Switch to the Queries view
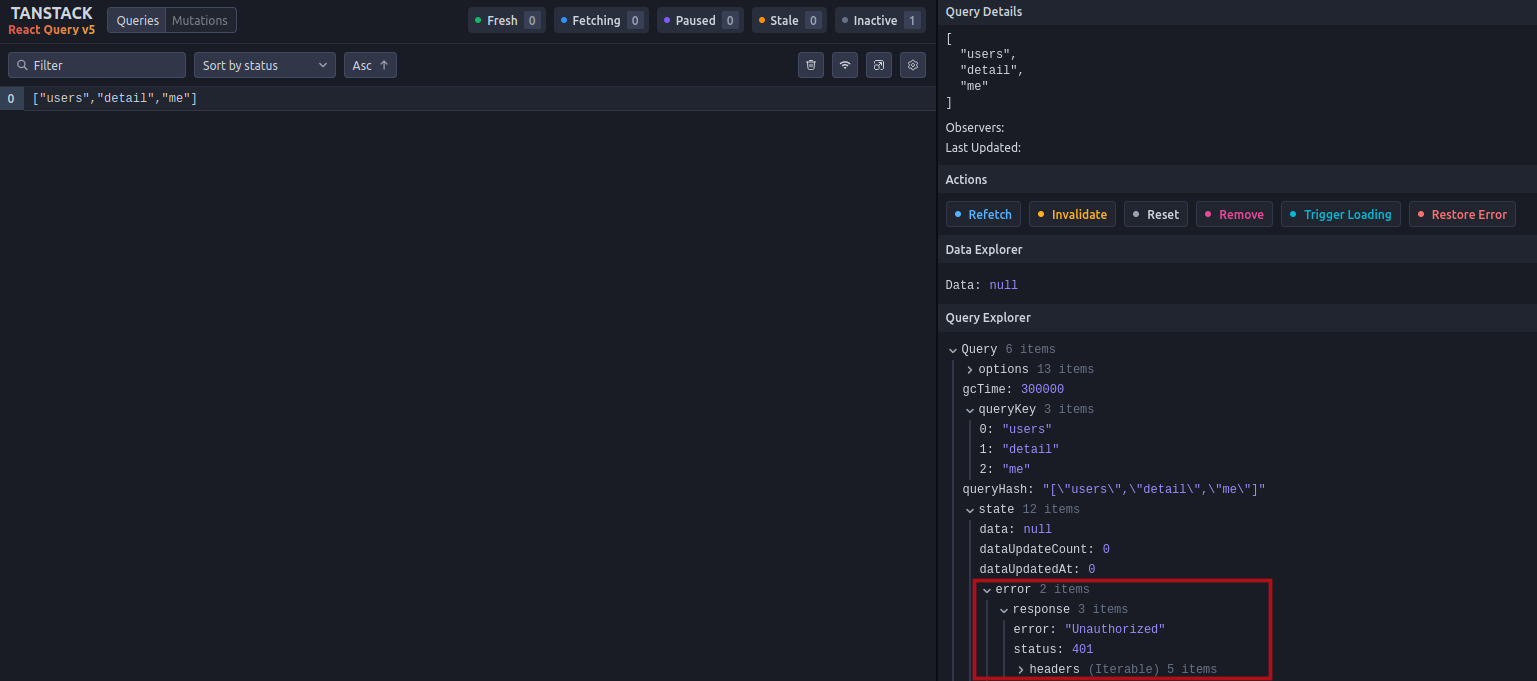The image size is (1537, 681). pyautogui.click(x=137, y=21)
